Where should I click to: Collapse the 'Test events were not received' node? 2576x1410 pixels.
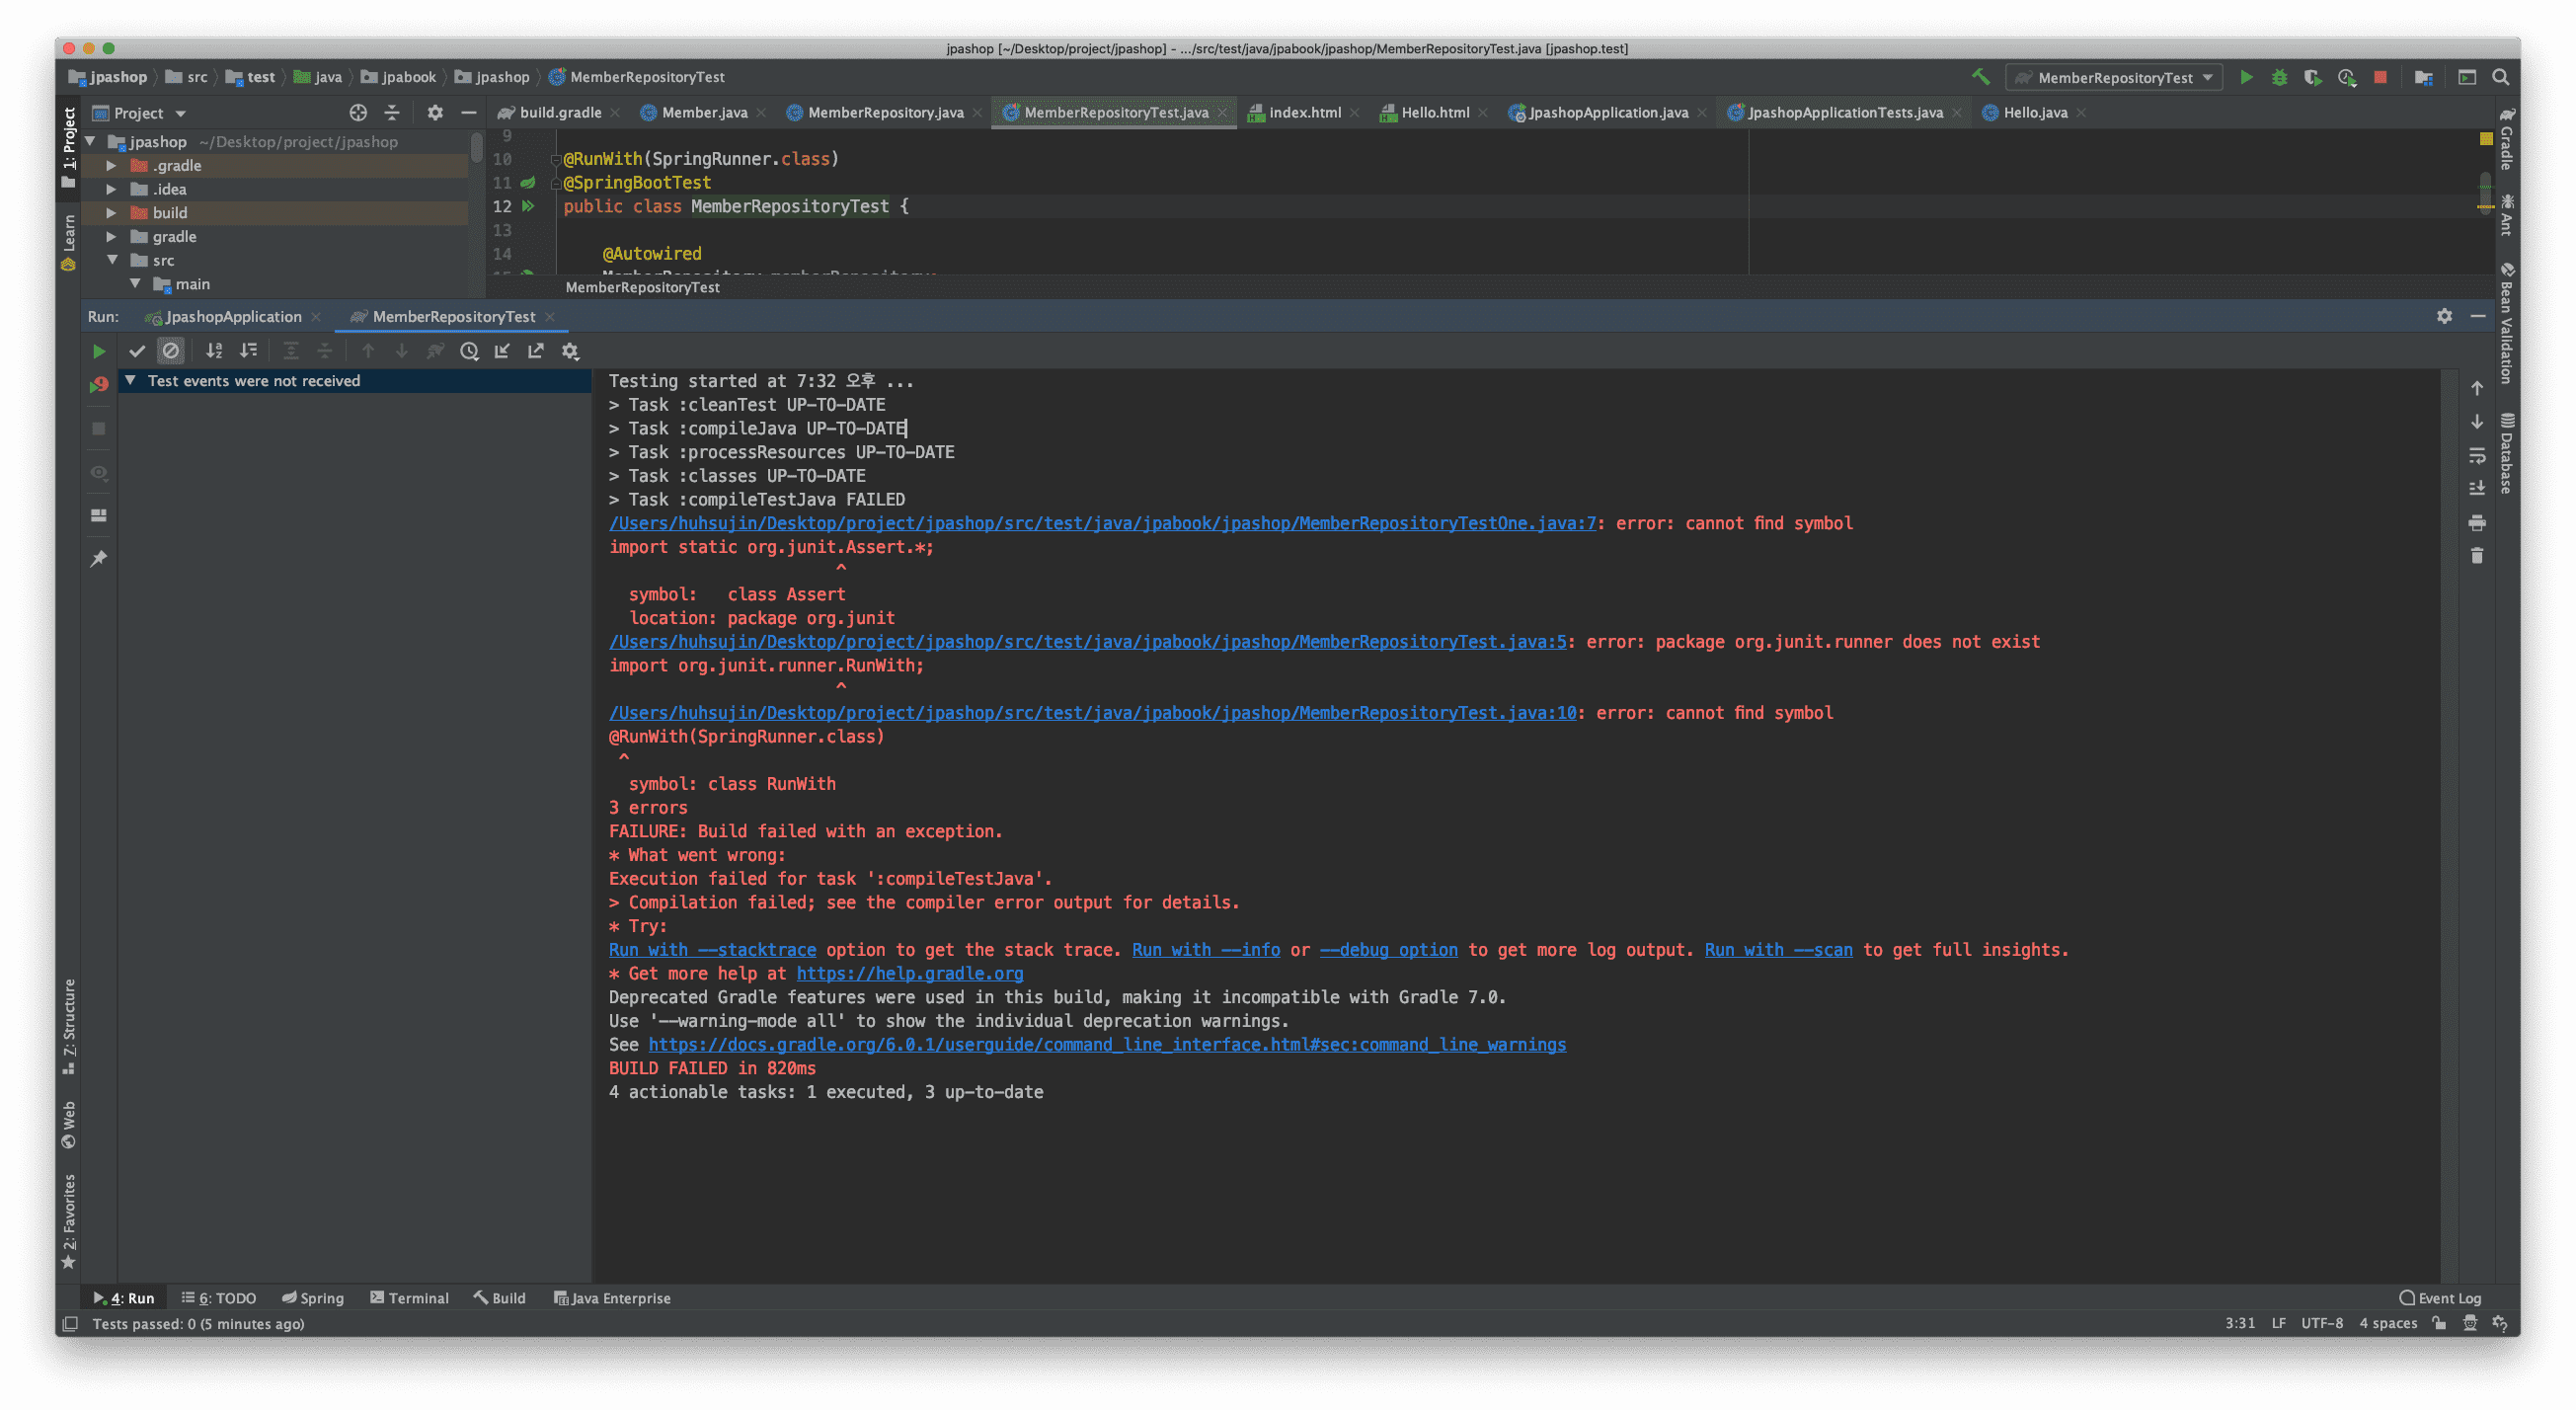point(130,381)
